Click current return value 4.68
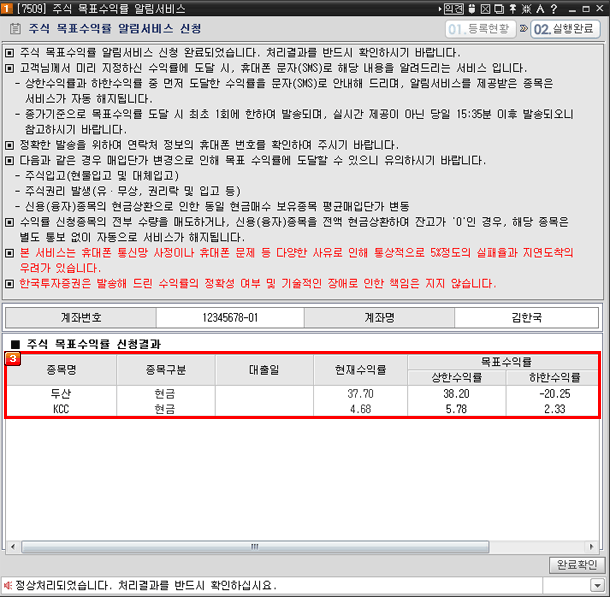The width and height of the screenshot is (610, 597). pyautogui.click(x=361, y=409)
